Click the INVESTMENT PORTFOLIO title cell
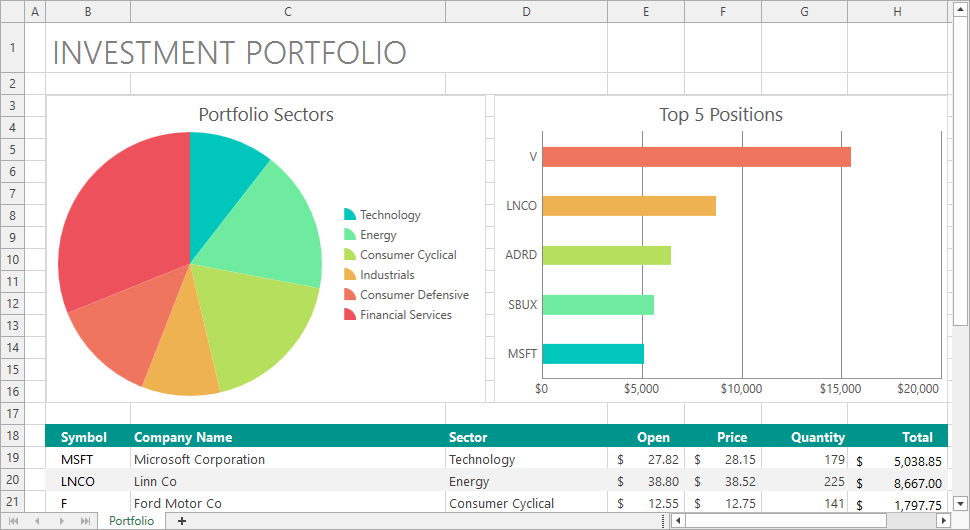 pos(229,52)
